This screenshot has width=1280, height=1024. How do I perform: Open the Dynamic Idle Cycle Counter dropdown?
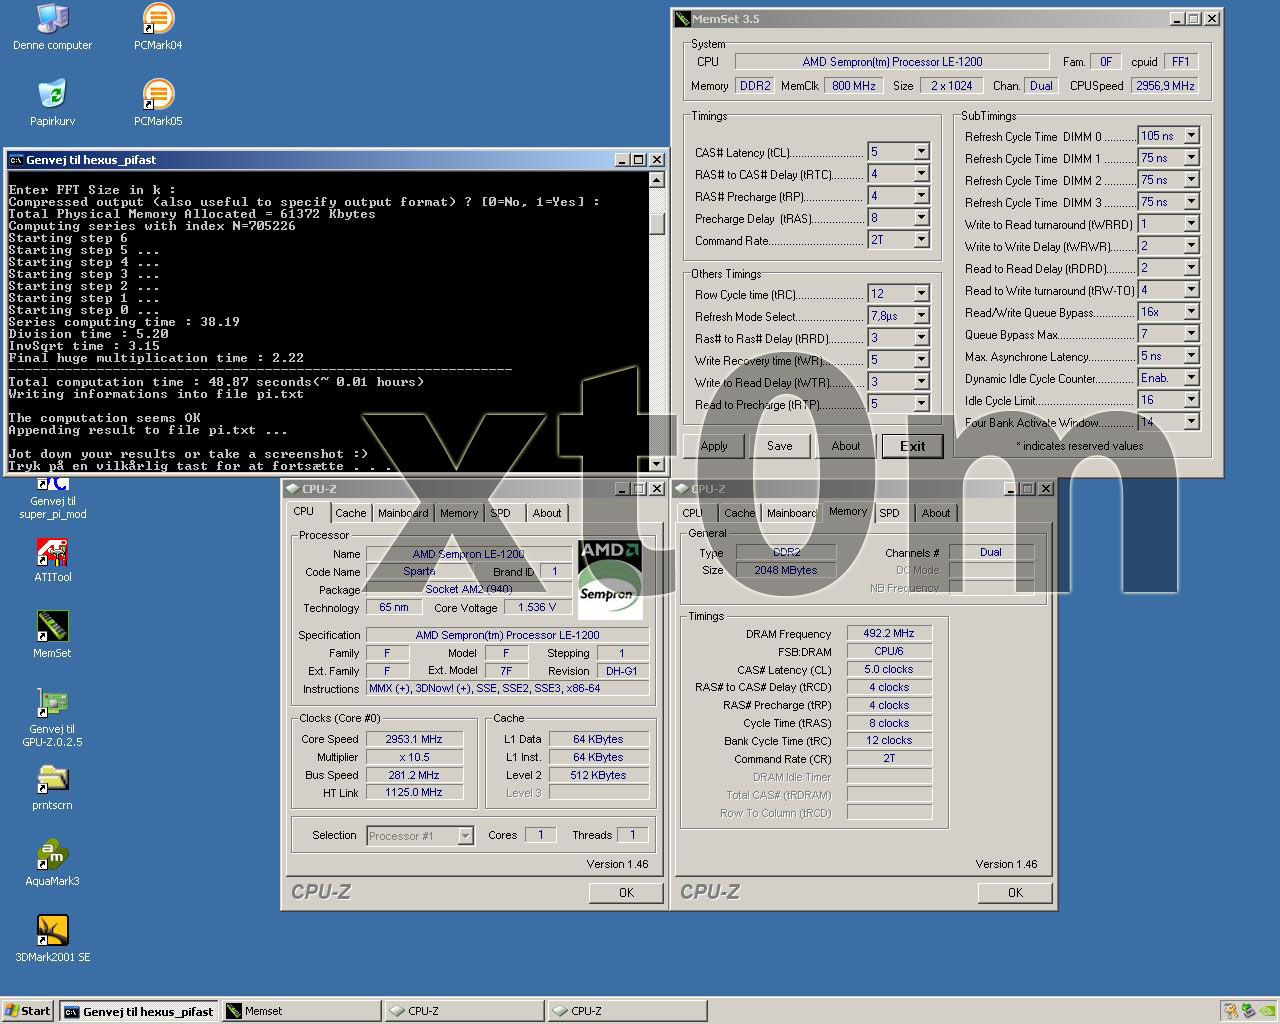(x=1191, y=378)
